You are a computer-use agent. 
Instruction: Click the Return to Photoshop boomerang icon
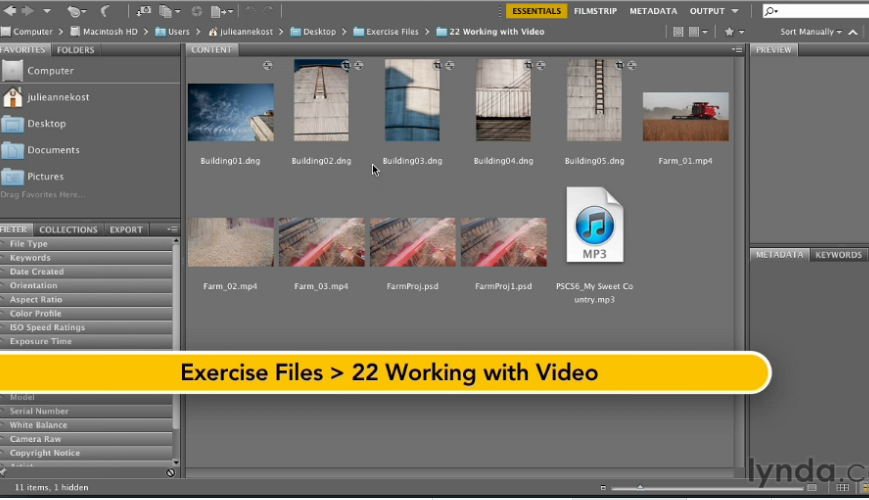105,11
